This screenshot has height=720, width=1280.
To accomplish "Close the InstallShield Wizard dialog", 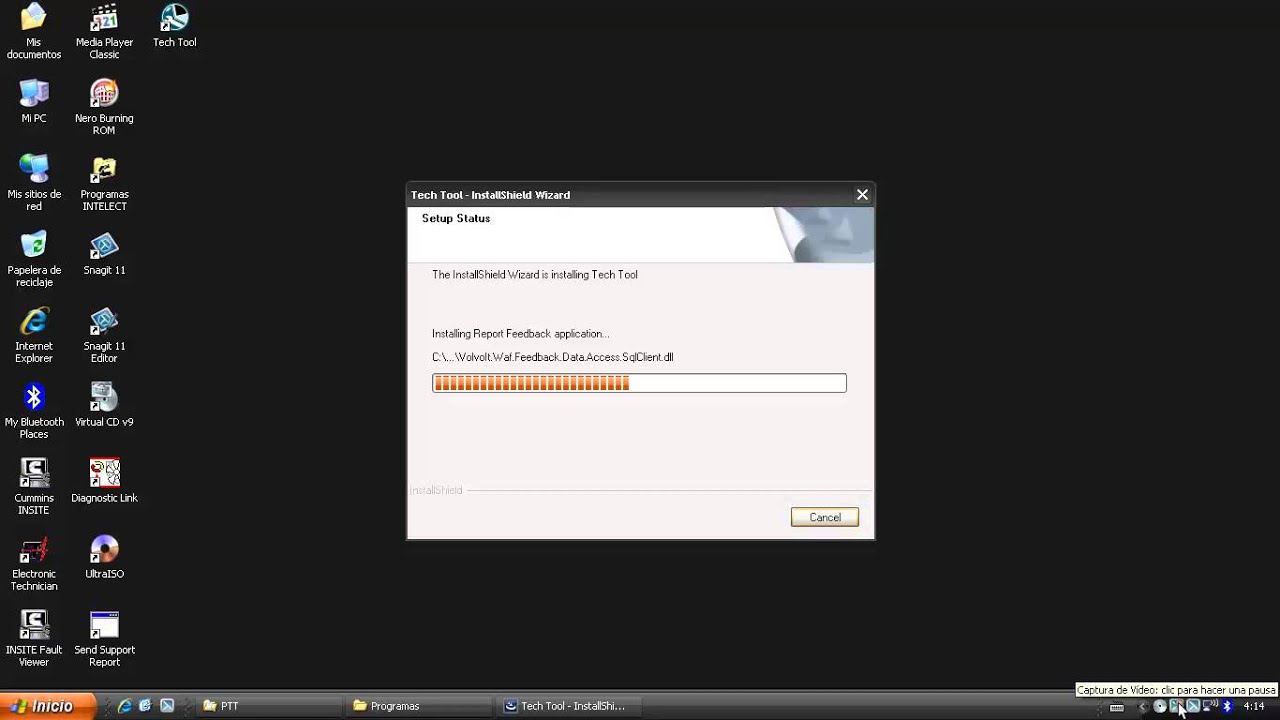I will click(862, 195).
